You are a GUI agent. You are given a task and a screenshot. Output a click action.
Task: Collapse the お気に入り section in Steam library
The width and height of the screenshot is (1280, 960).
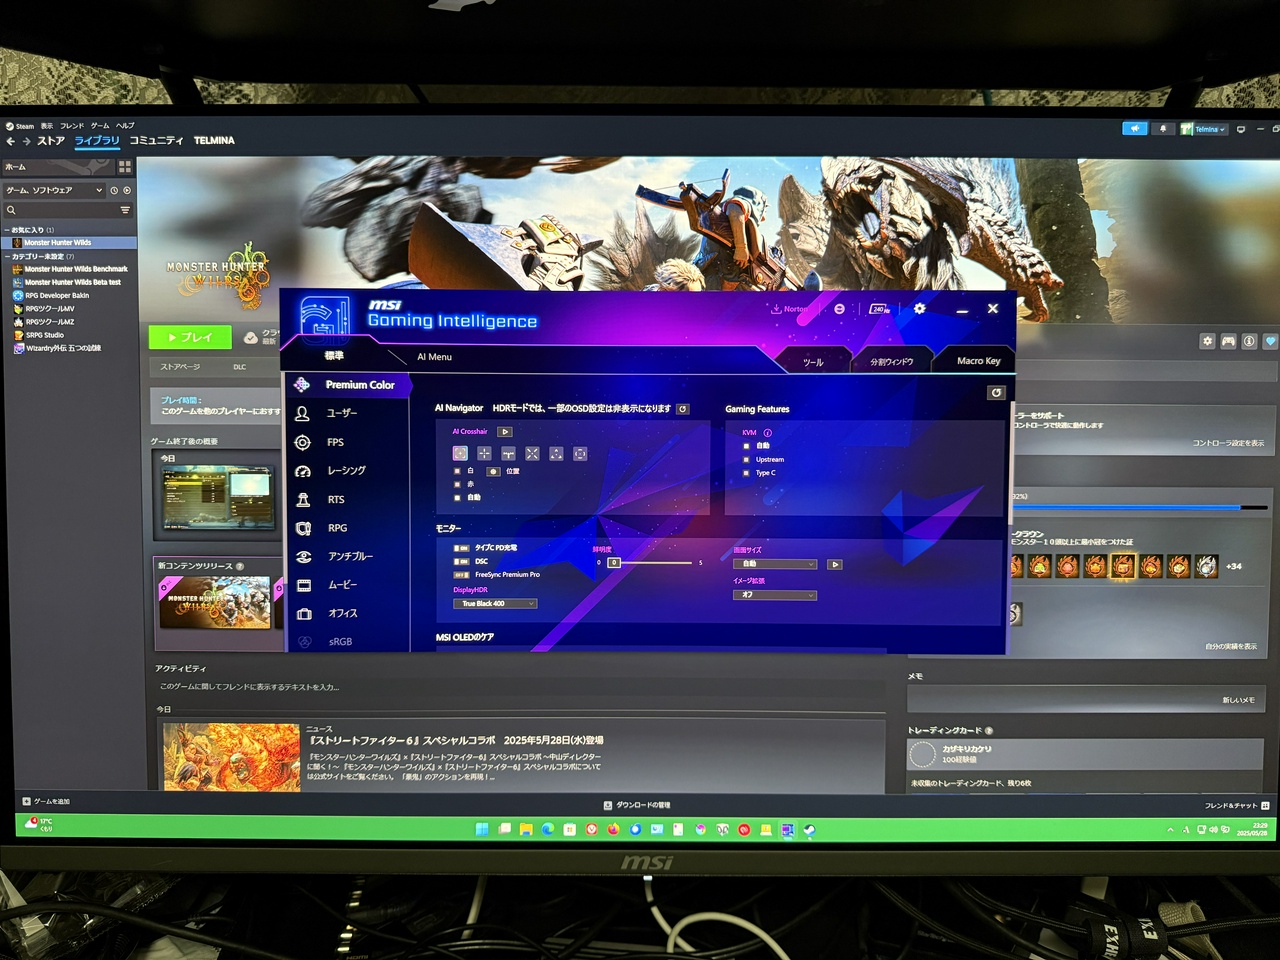pos(8,229)
